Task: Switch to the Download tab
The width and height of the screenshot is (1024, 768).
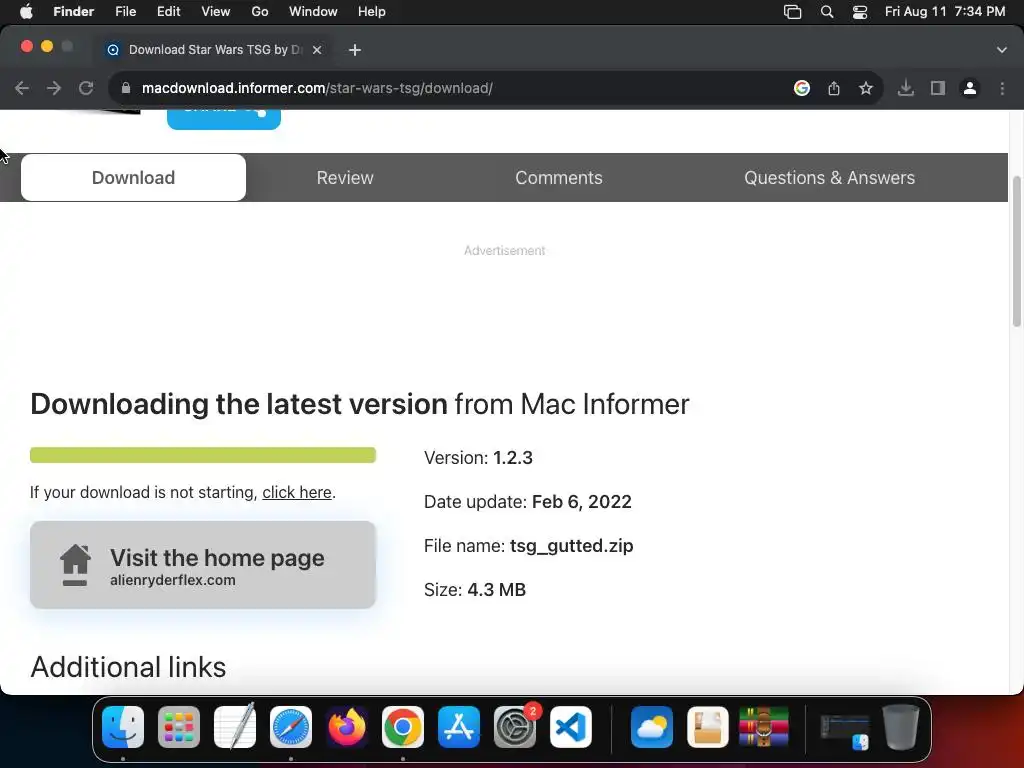Action: tap(133, 178)
